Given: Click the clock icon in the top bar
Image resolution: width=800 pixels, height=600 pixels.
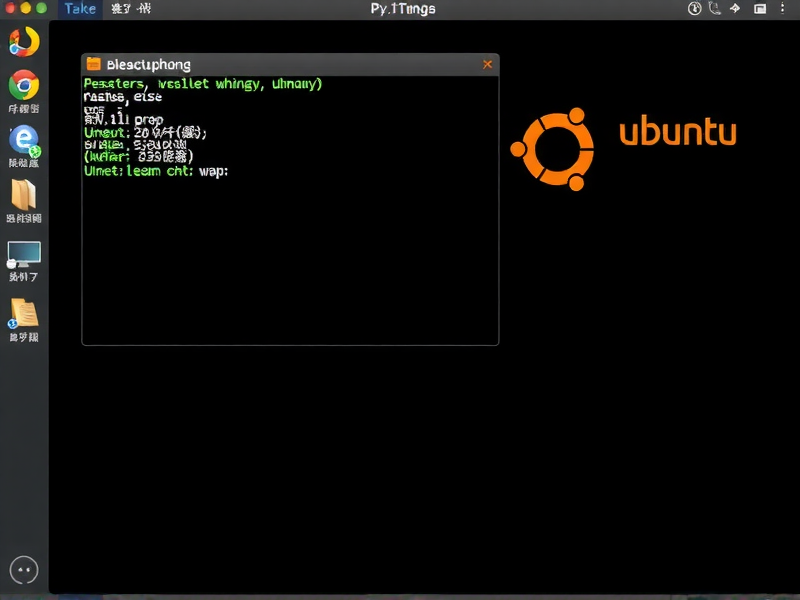Looking at the screenshot, I should click(x=695, y=8).
